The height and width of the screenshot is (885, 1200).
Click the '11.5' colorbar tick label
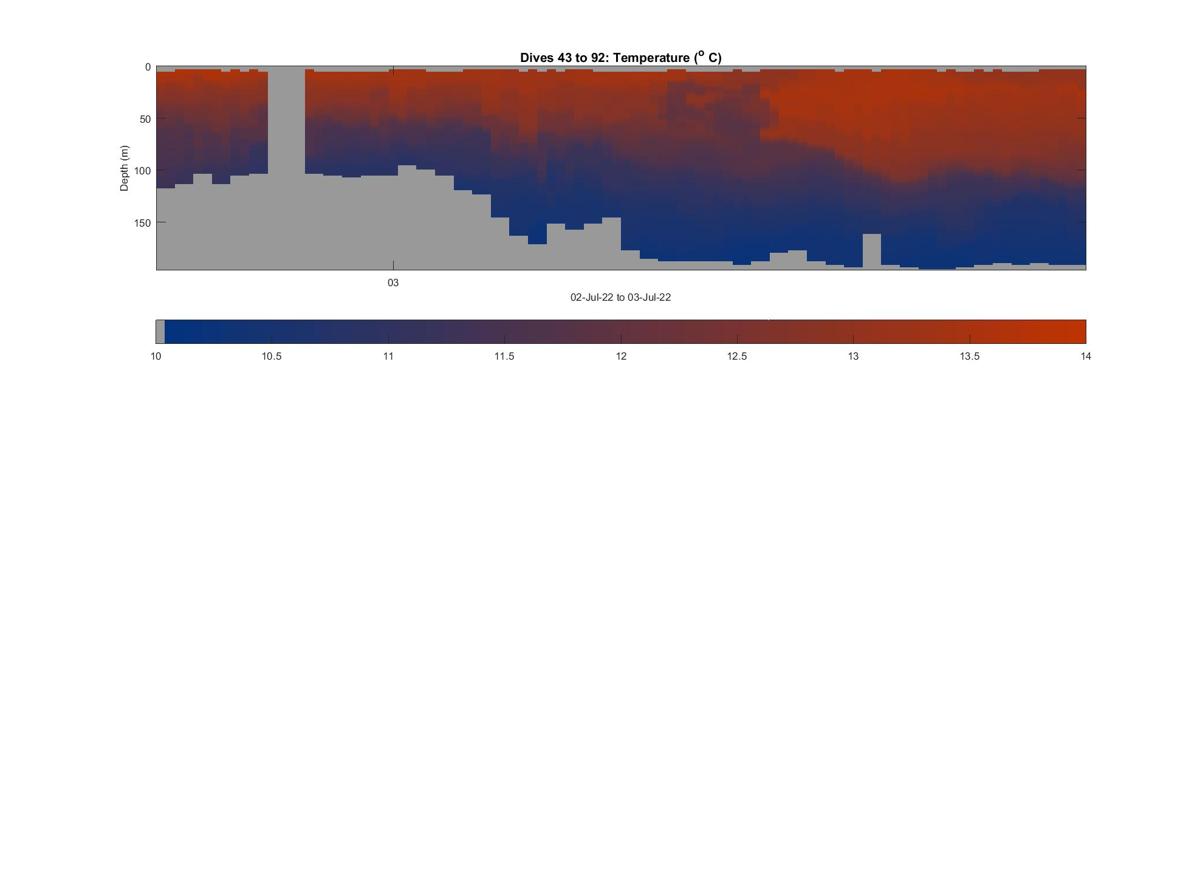(x=504, y=357)
